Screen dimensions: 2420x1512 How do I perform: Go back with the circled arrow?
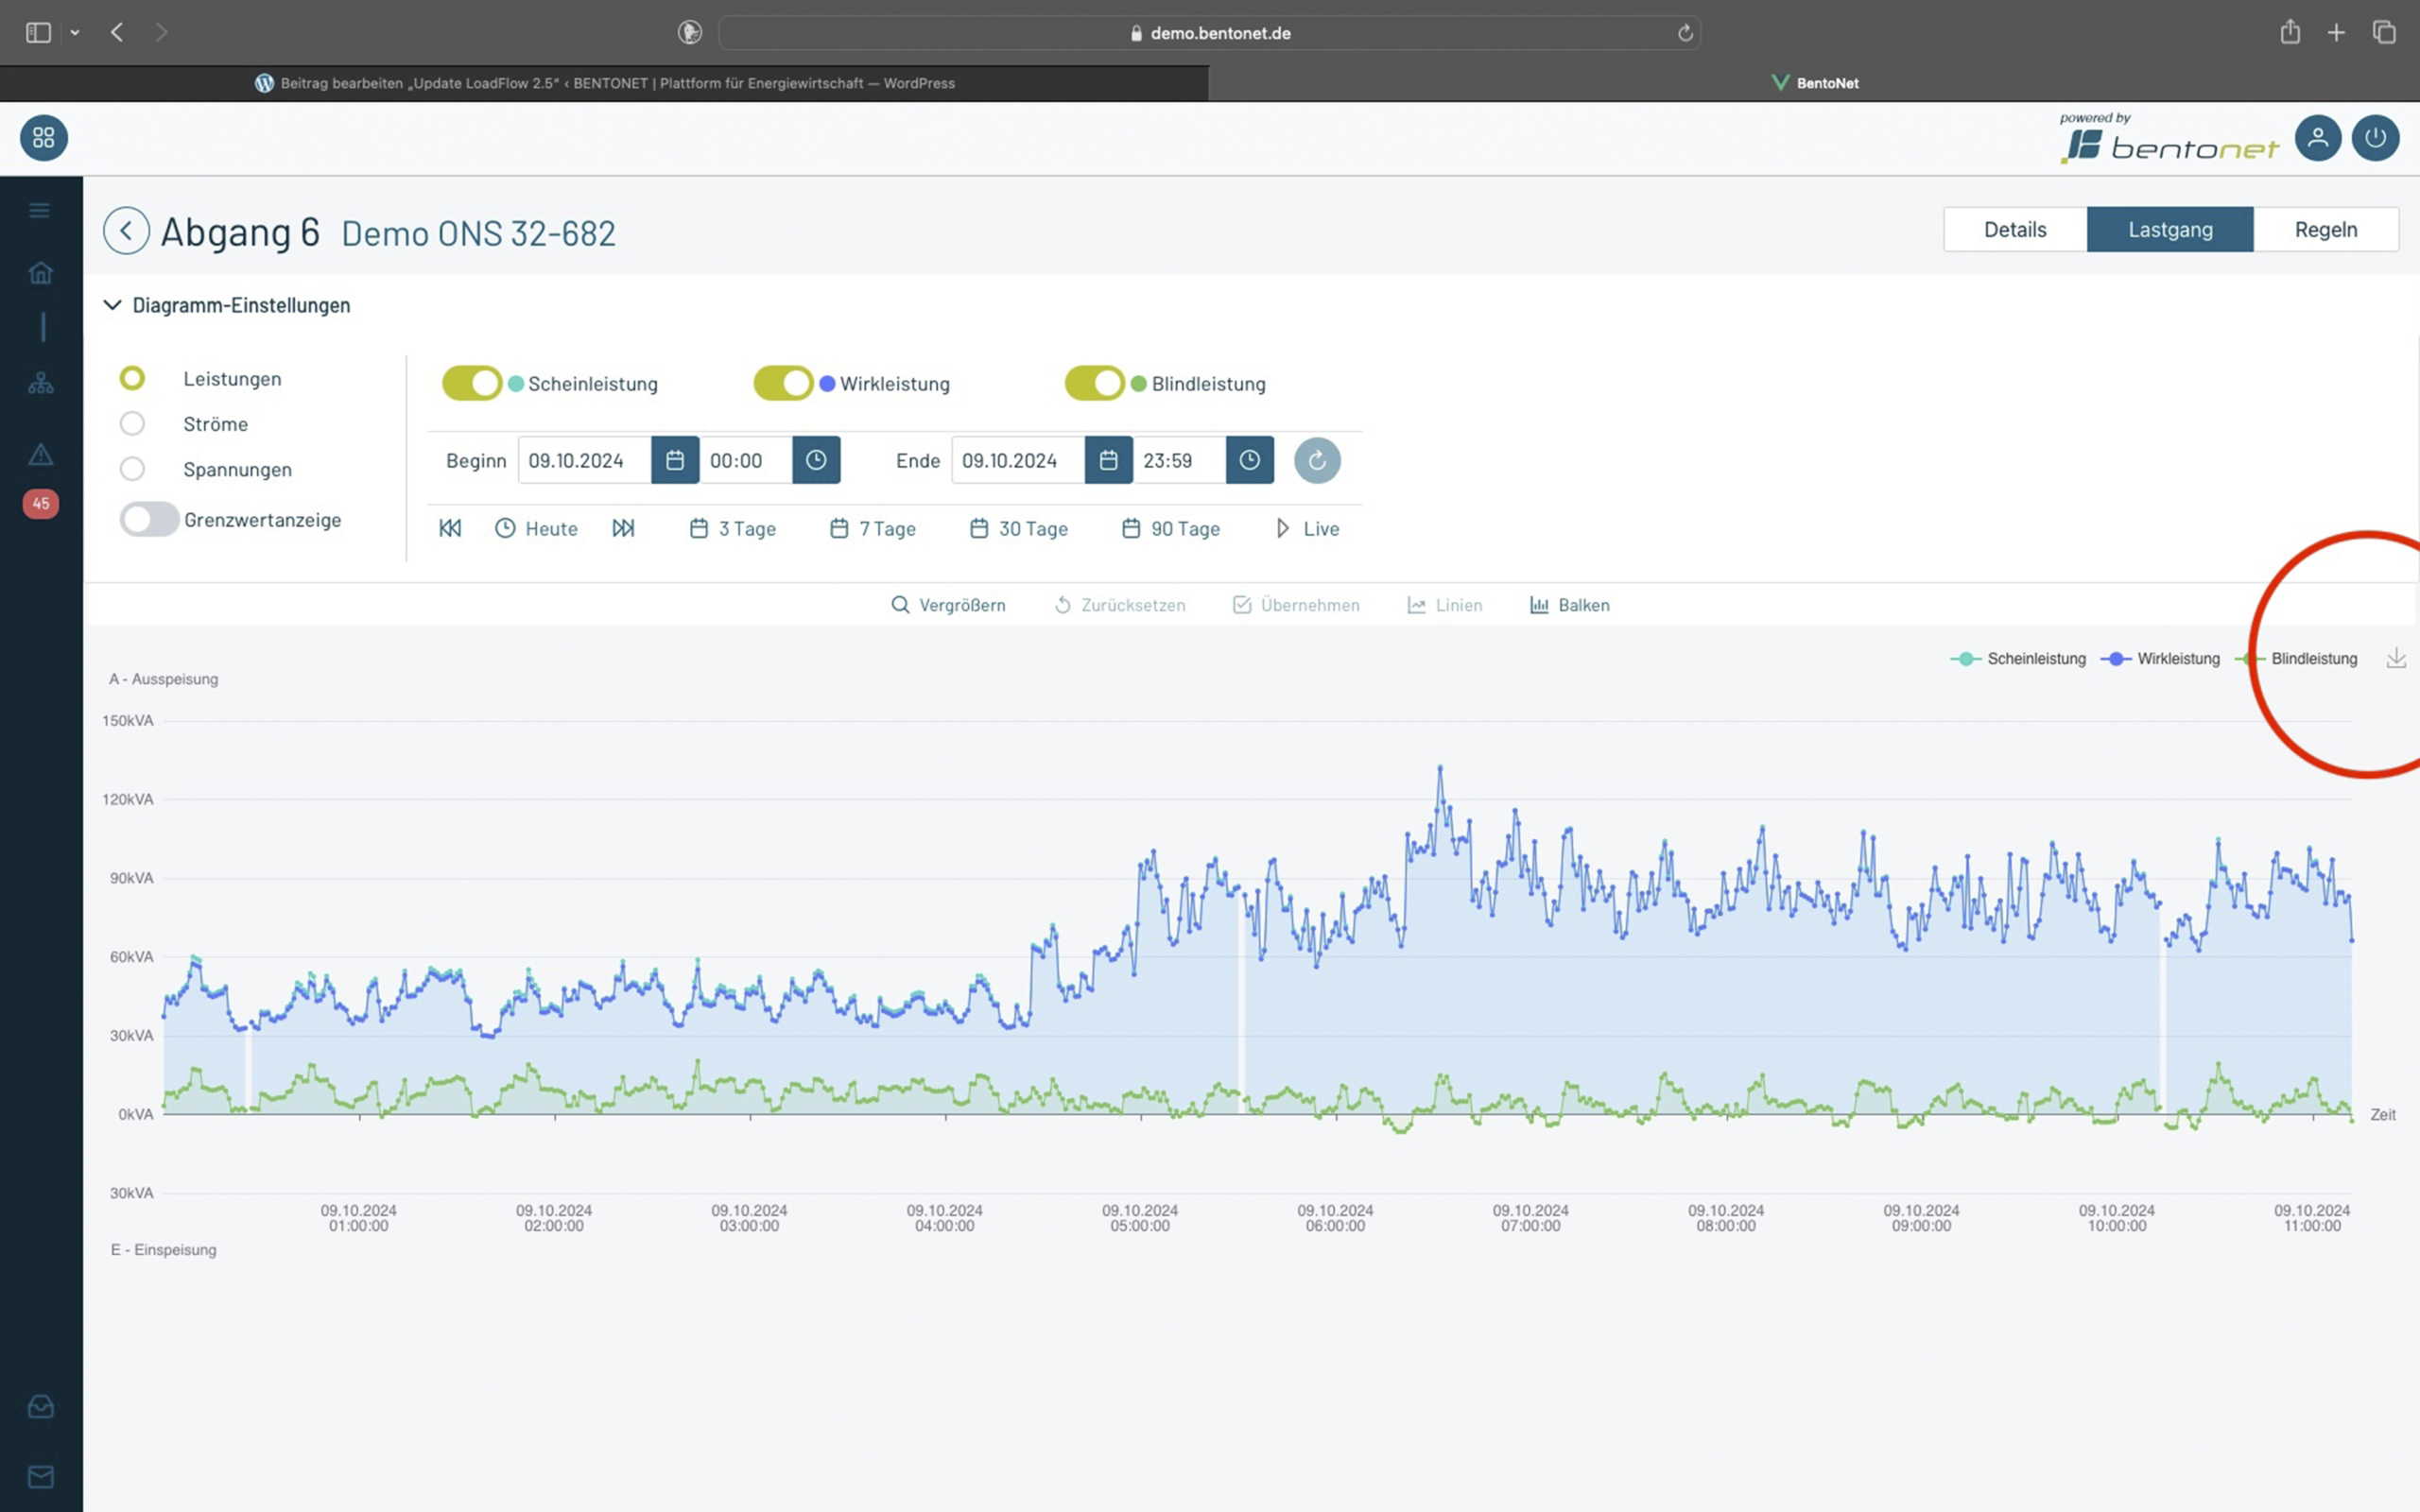tap(126, 231)
